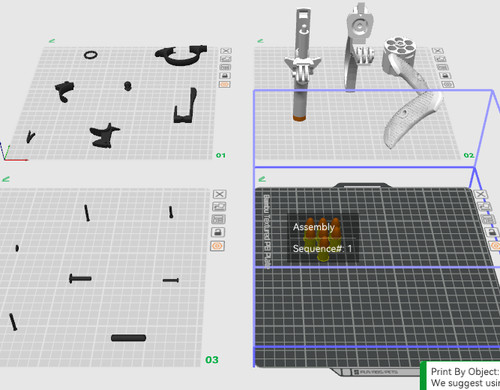Edit plate 01 name with green pencil

click(52, 41)
